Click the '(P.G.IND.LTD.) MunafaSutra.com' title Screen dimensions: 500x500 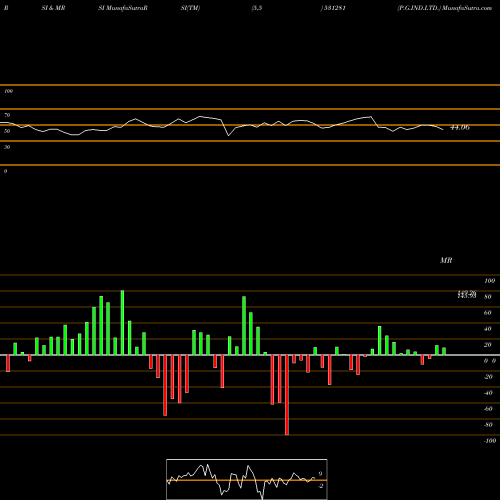pos(445,8)
